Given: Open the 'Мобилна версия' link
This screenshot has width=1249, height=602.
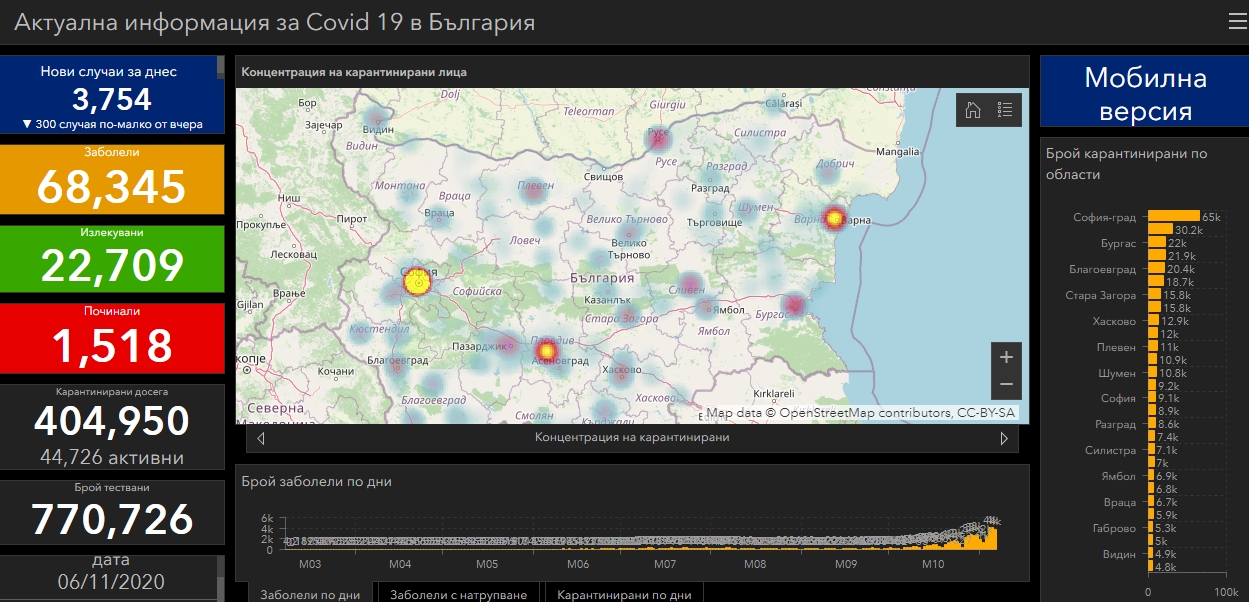Looking at the screenshot, I should click(1145, 93).
